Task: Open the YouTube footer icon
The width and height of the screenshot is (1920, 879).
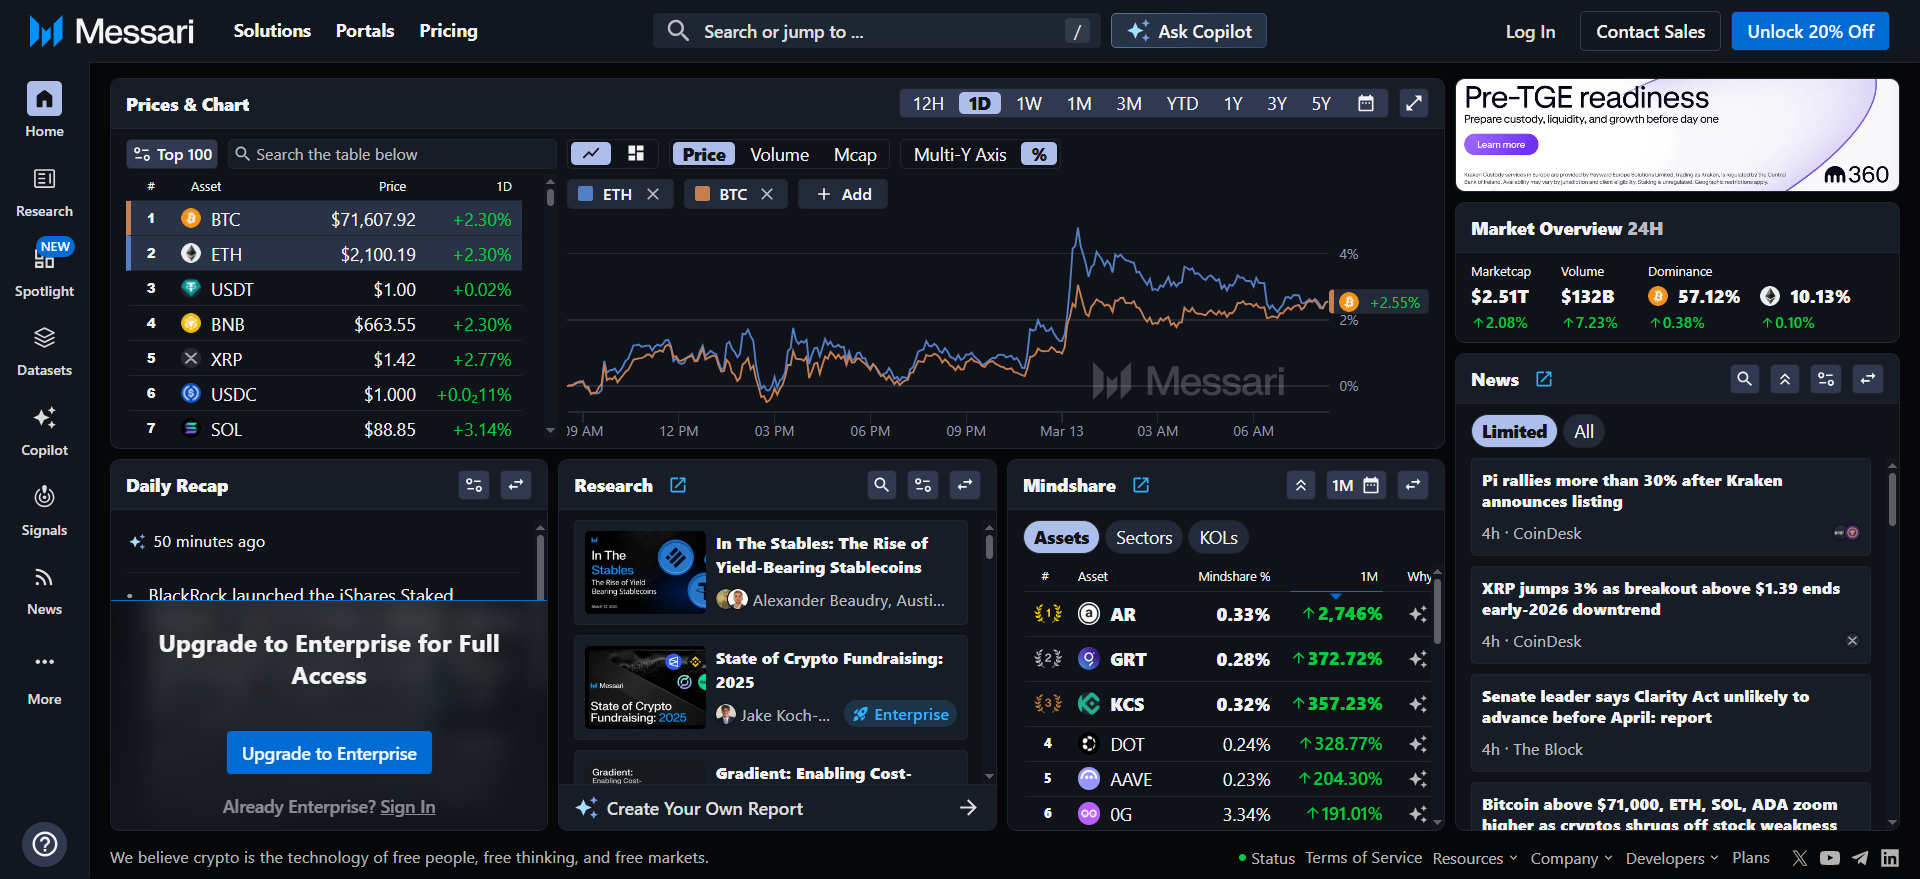Action: 1830,858
